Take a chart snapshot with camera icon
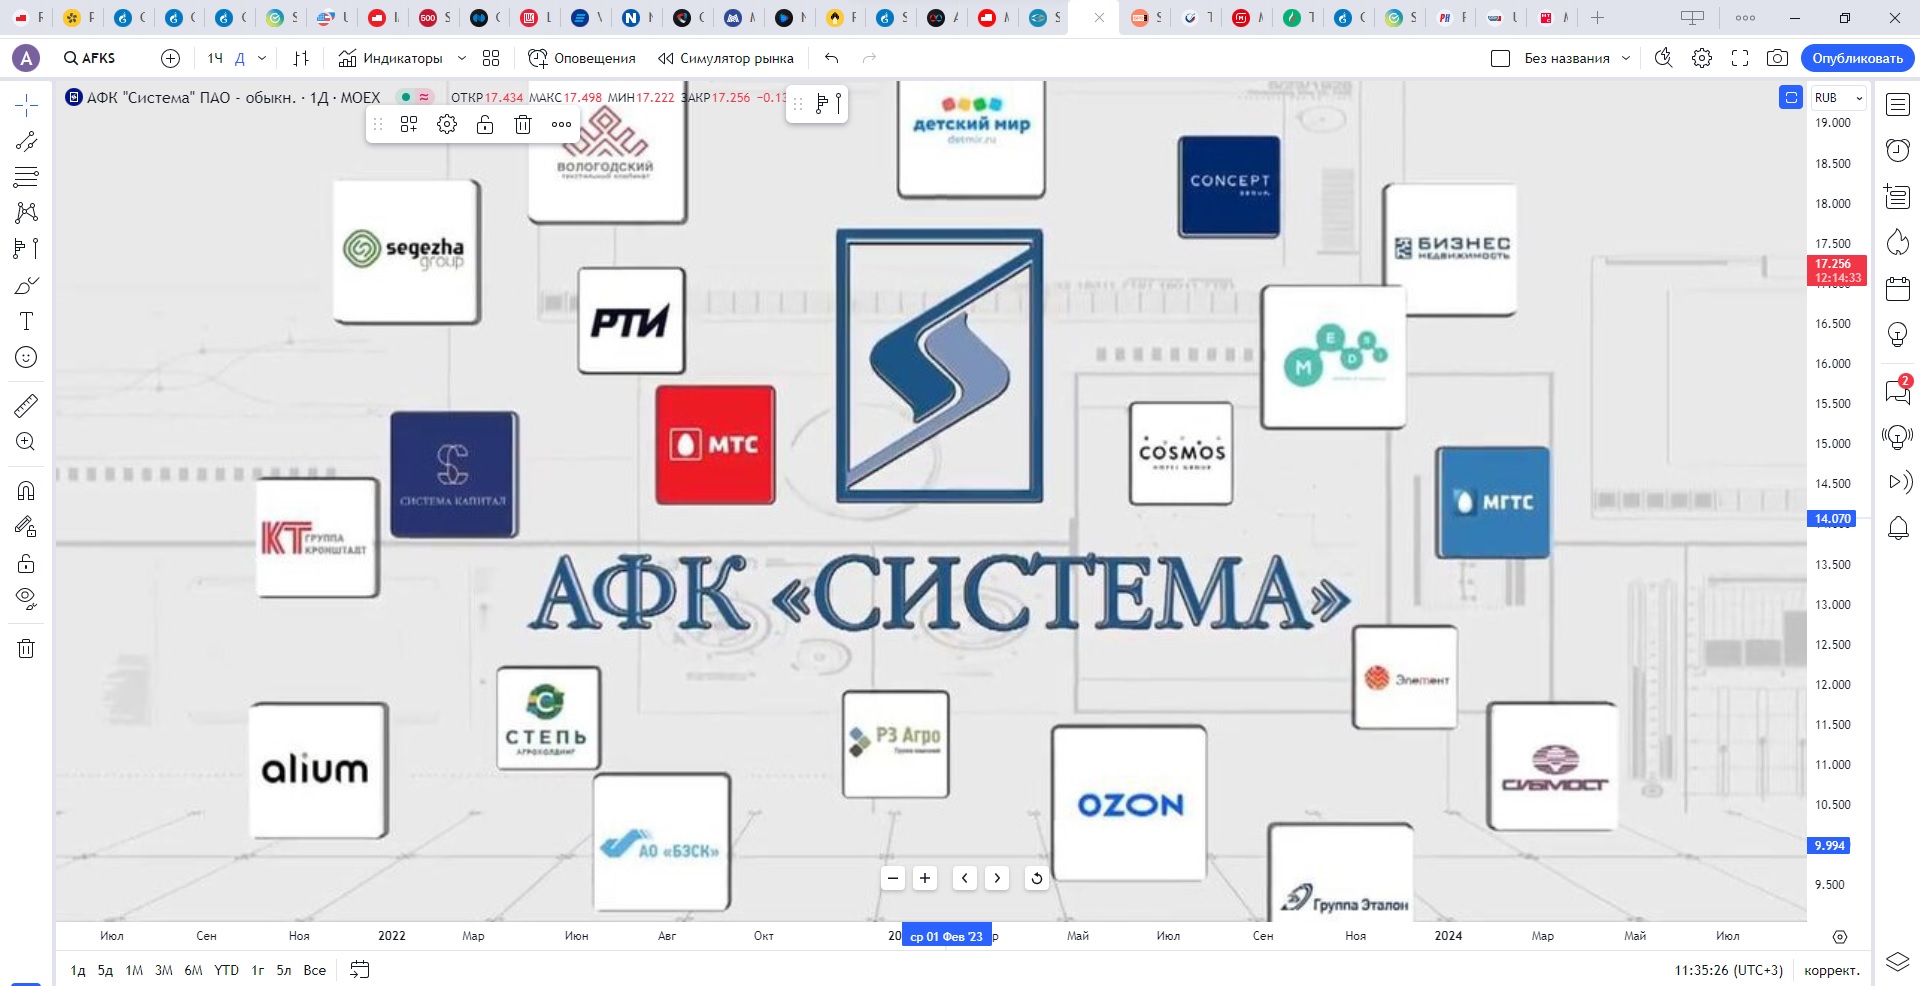 [1777, 58]
